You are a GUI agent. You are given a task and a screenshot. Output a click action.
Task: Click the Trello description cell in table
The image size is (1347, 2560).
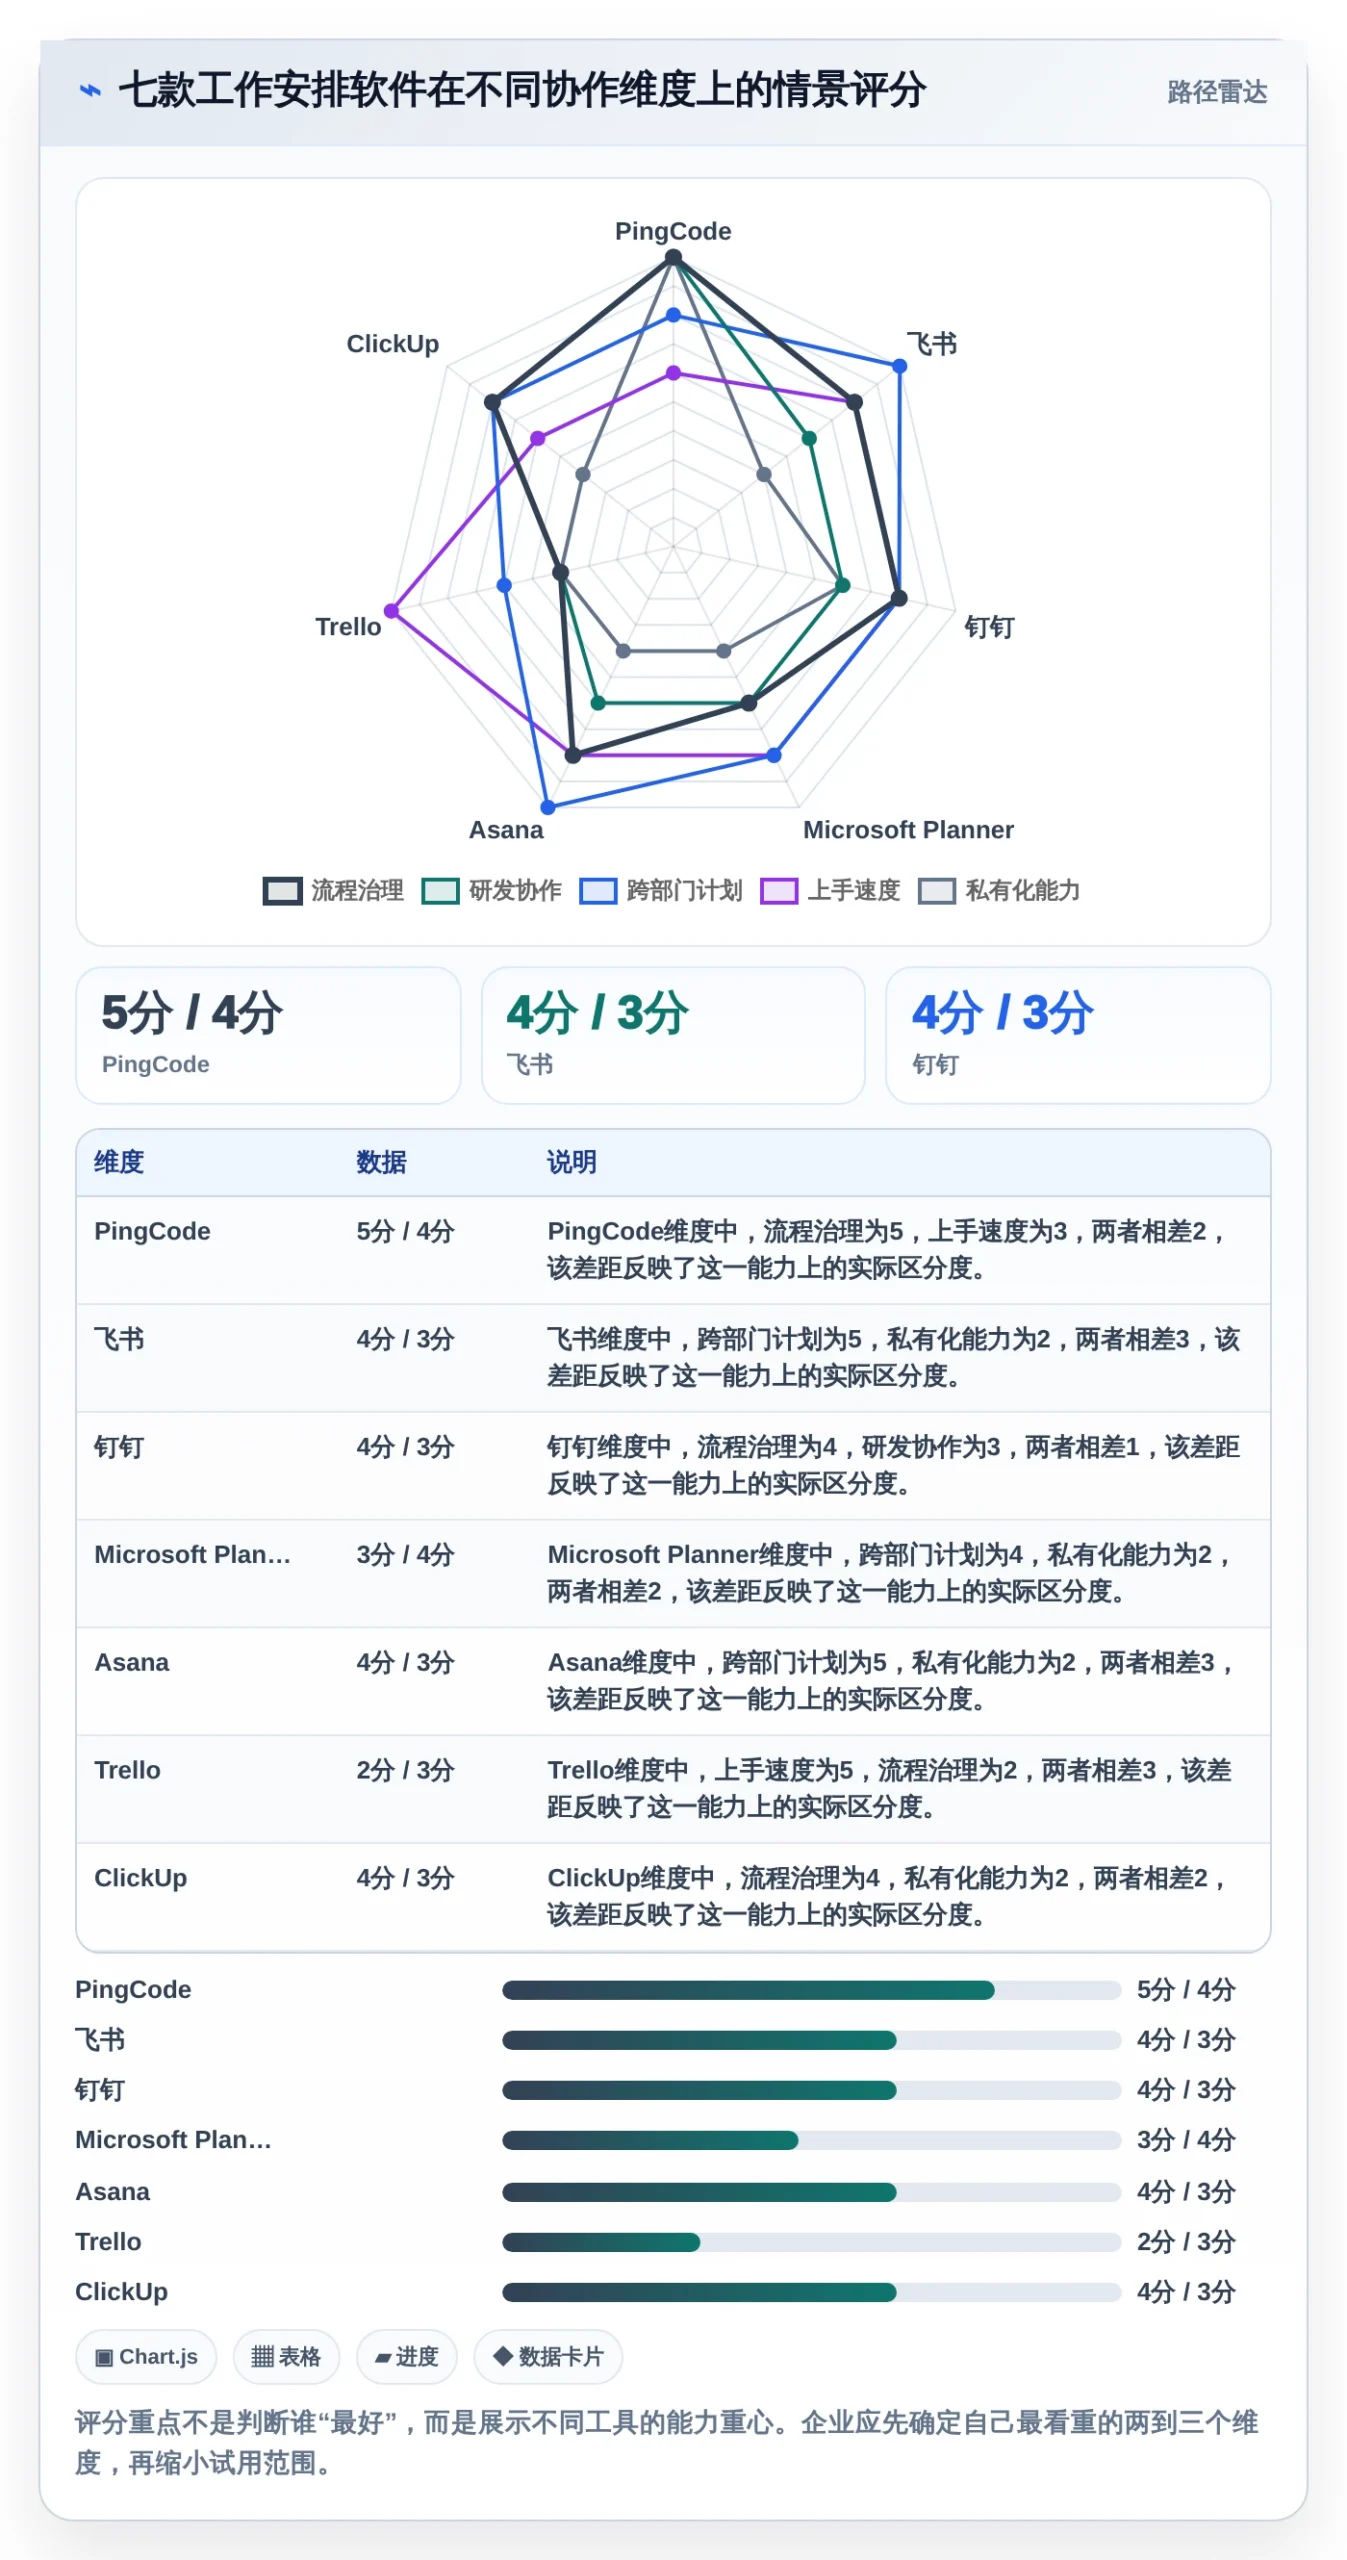coord(889,1788)
